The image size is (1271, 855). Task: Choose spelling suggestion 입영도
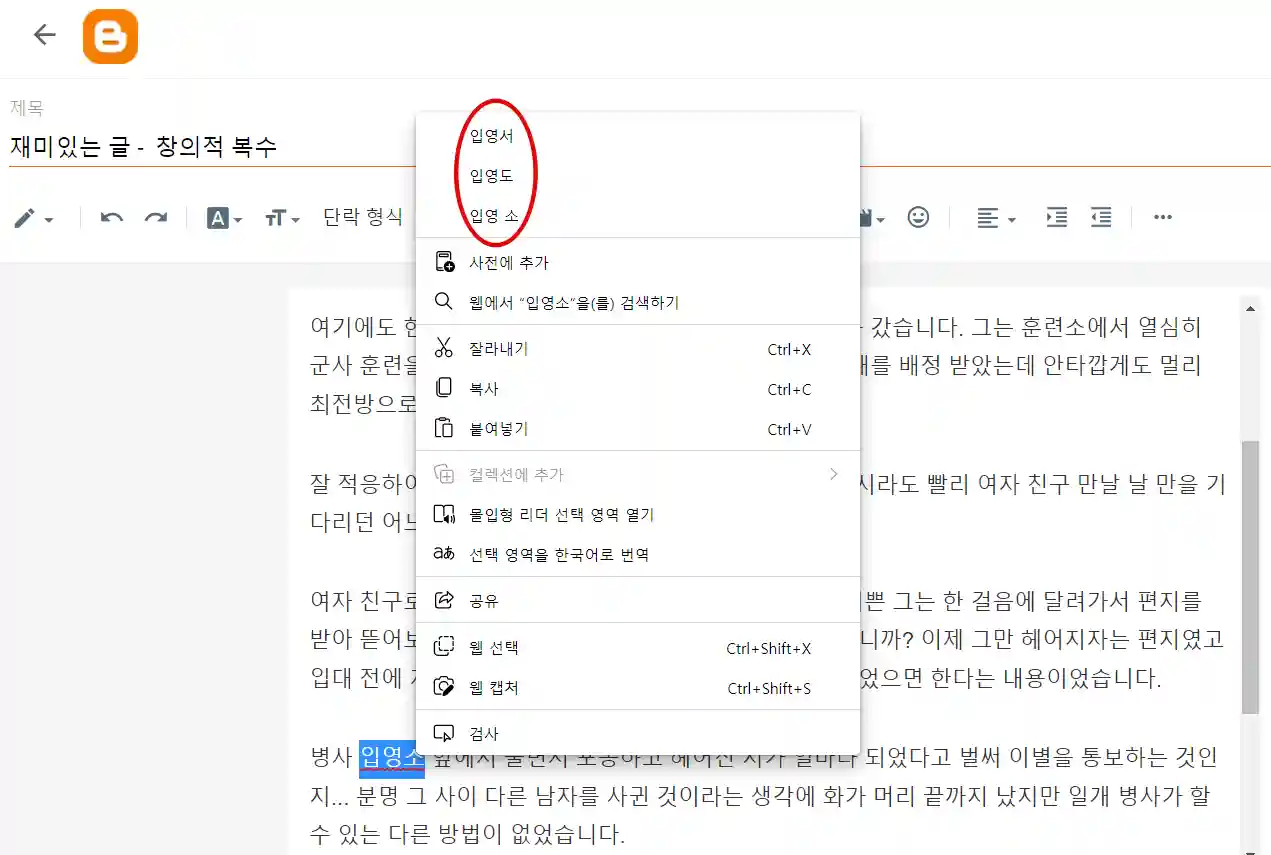(638, 176)
